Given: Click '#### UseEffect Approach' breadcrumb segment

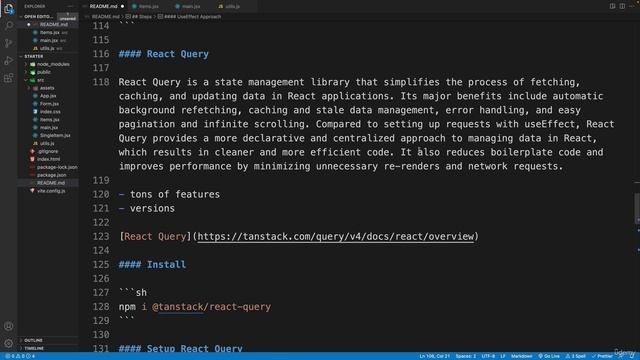Looking at the screenshot, I should click(189, 17).
